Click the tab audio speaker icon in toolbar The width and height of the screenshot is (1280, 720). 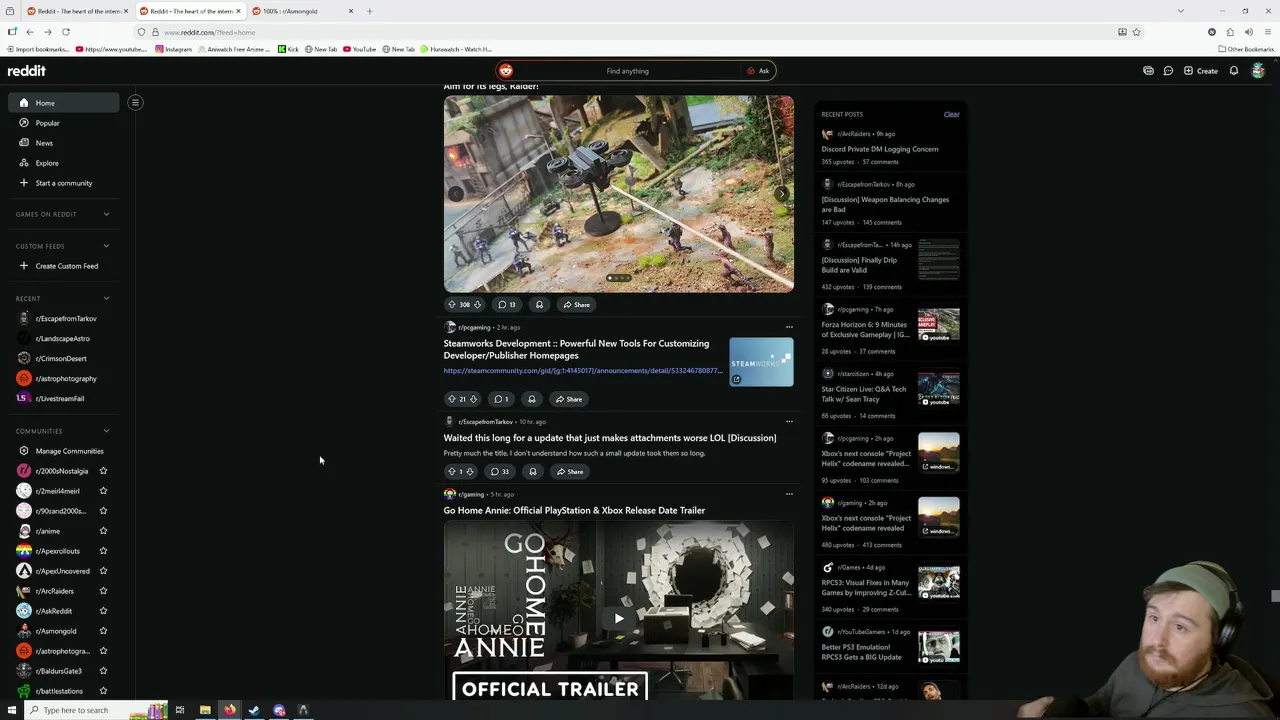(x=1248, y=32)
